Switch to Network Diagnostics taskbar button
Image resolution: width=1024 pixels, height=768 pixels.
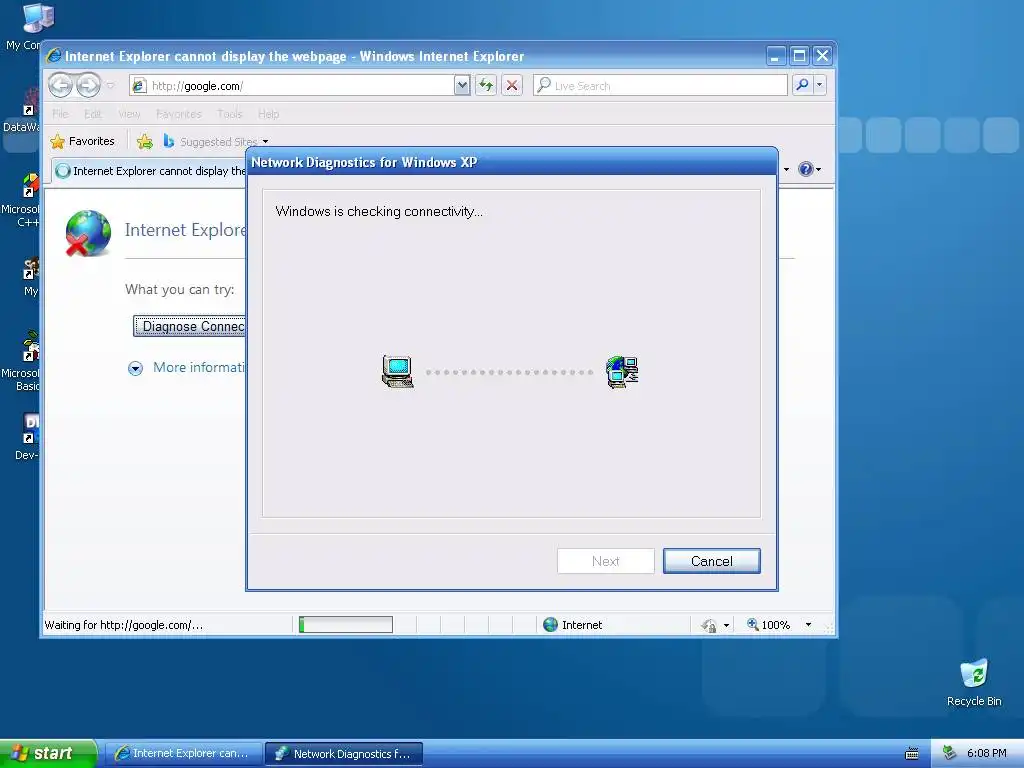coord(344,754)
